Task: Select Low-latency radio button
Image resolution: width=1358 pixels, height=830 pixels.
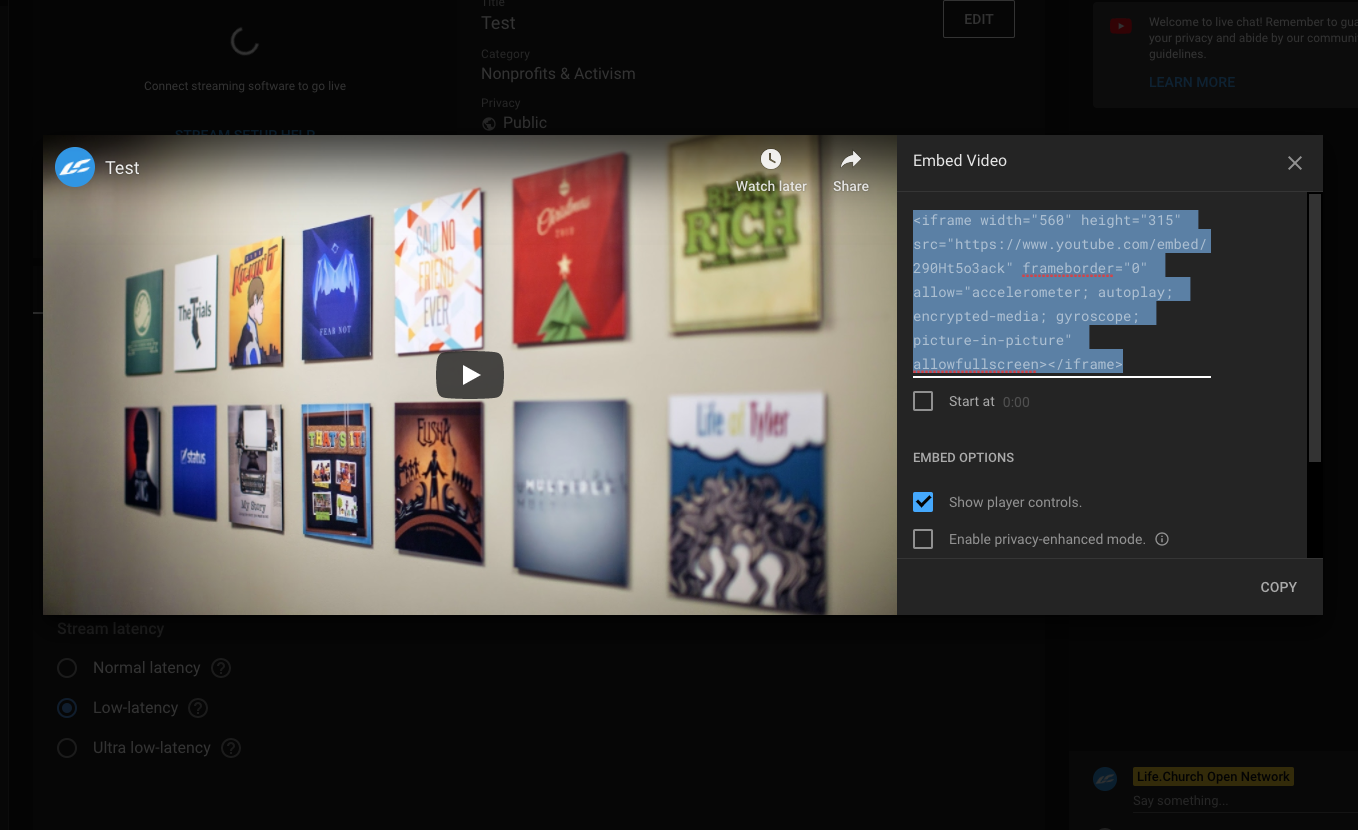Action: [x=67, y=708]
